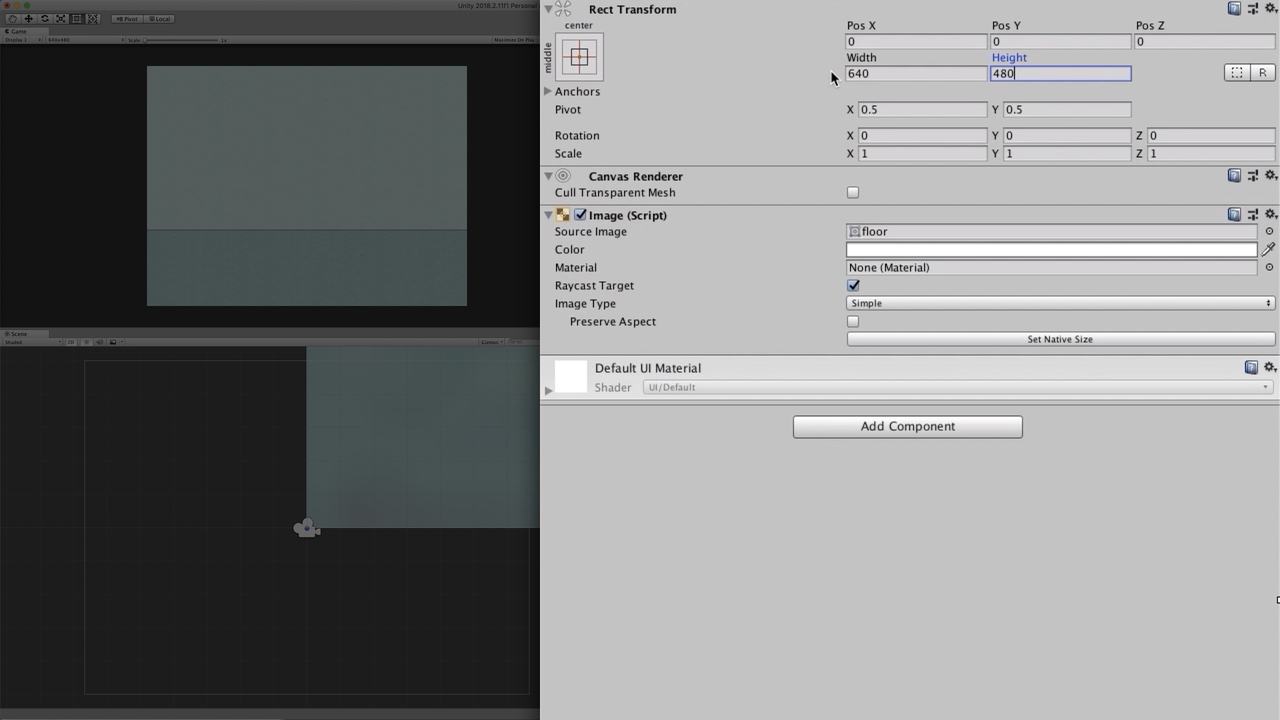The height and width of the screenshot is (720, 1280).
Task: Pick a color with the eyedropper
Action: click(x=1268, y=249)
